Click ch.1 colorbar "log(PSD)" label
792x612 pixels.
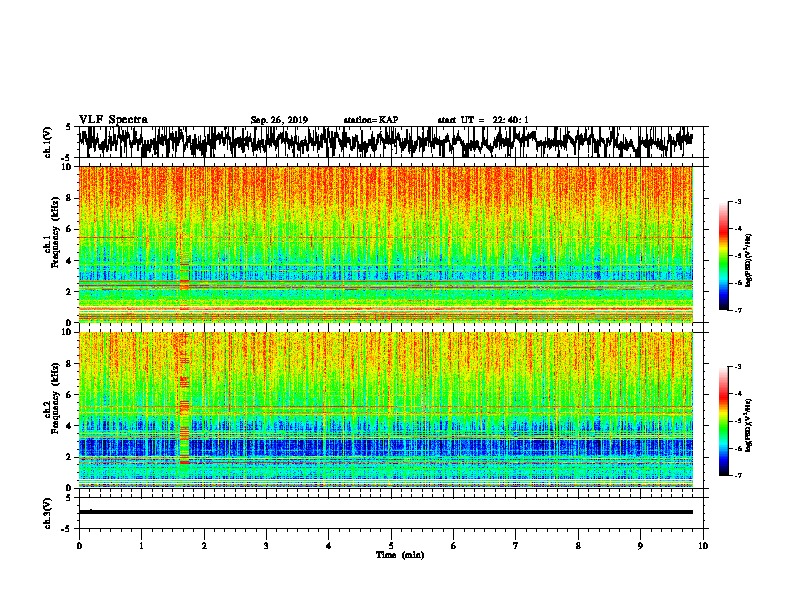coord(748,260)
